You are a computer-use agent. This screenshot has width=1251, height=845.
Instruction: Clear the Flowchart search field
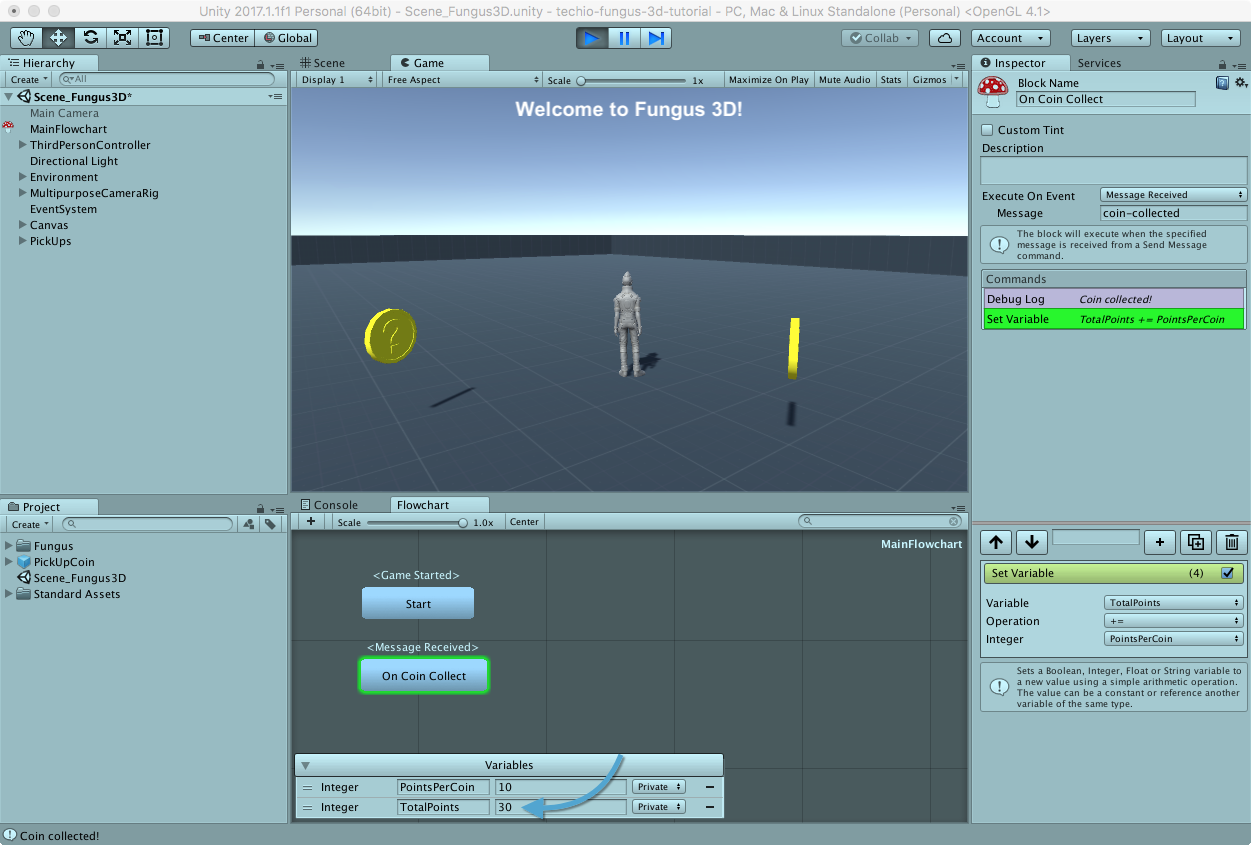954,522
